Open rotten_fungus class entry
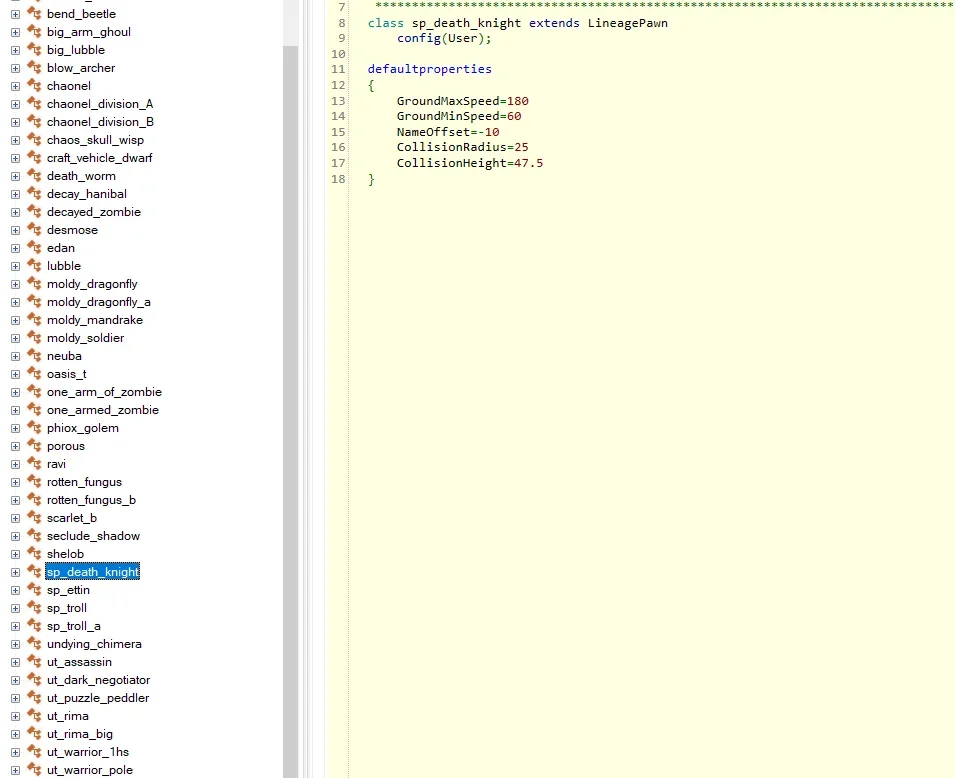 [84, 482]
